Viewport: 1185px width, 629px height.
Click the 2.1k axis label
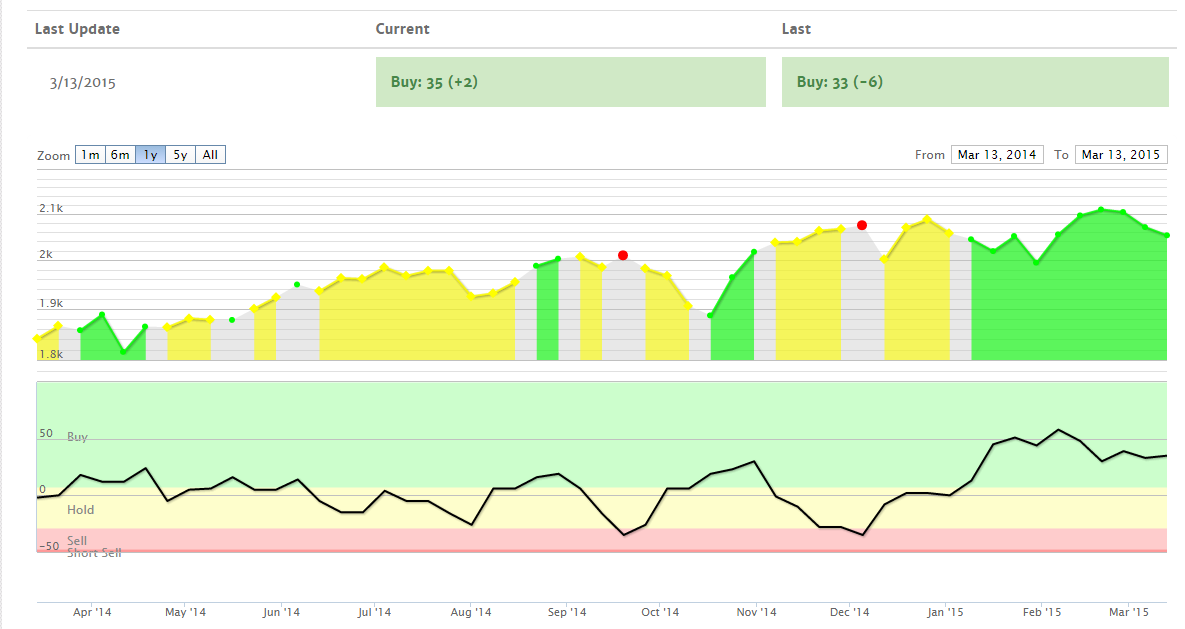click(x=51, y=208)
